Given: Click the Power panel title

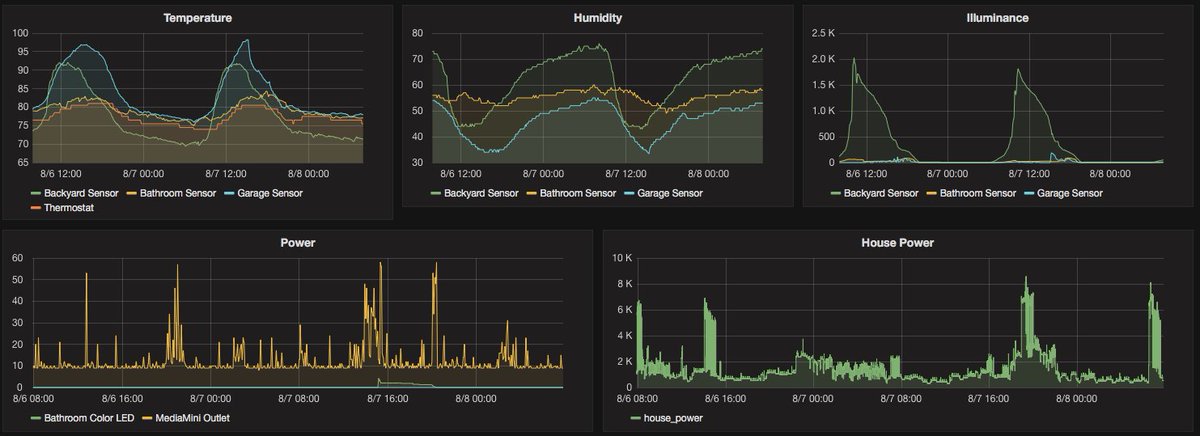Looking at the screenshot, I should pos(296,241).
